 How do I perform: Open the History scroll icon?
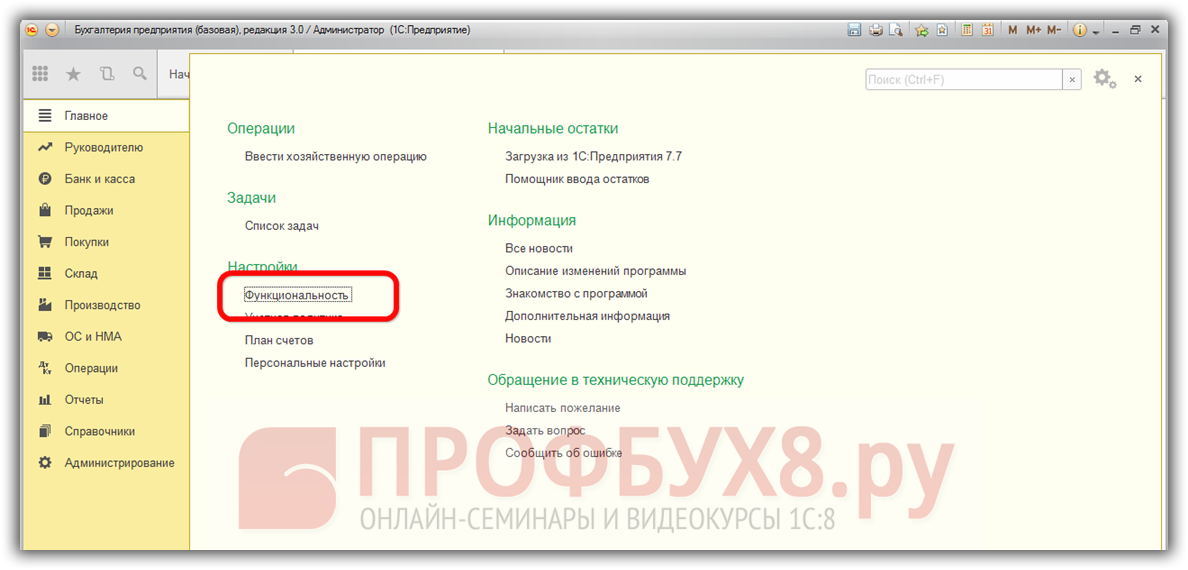click(107, 74)
